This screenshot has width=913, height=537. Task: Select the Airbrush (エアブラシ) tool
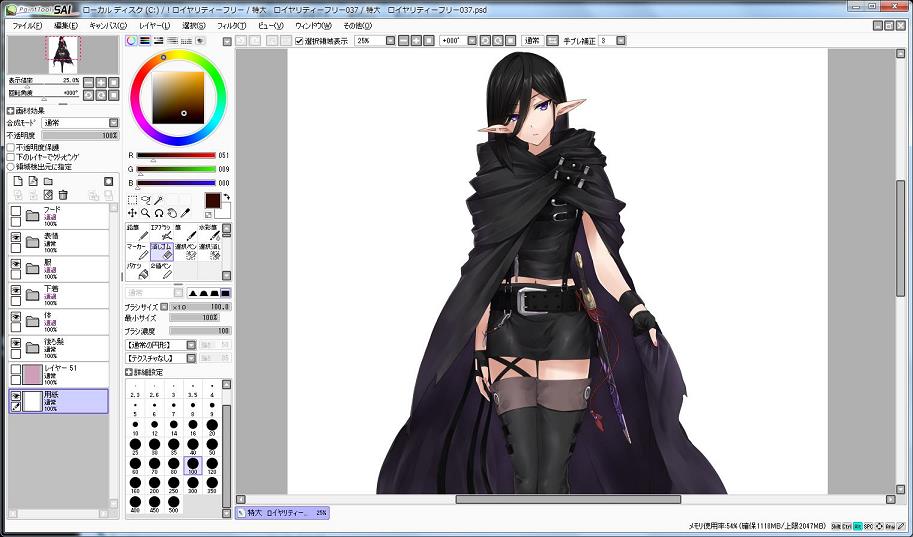[160, 231]
